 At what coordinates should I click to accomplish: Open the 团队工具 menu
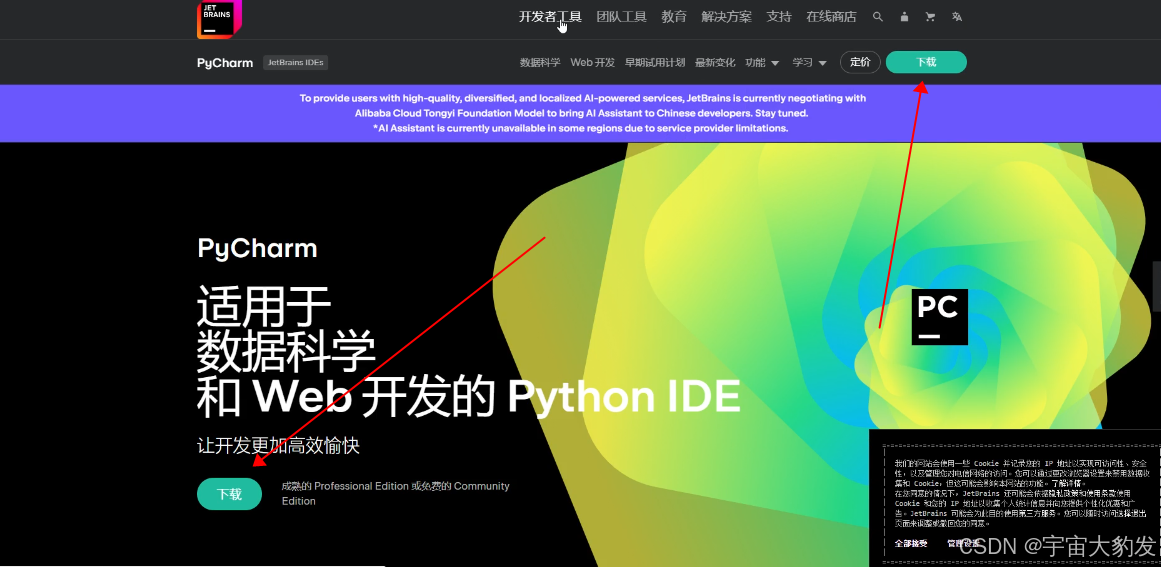pos(622,17)
